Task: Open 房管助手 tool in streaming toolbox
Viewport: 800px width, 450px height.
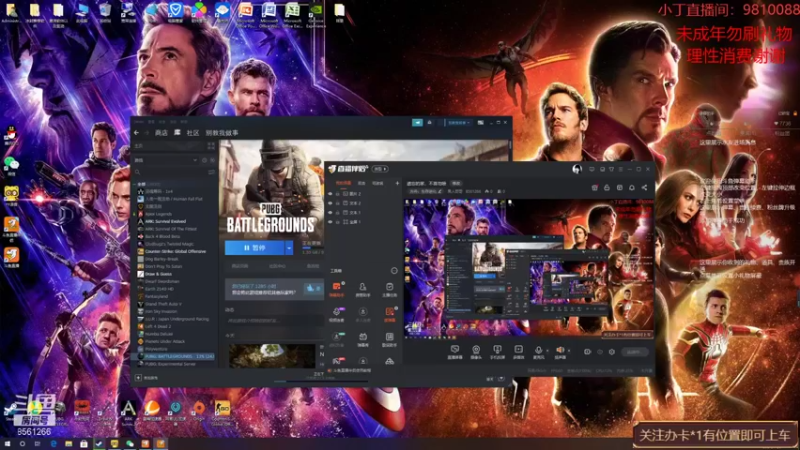Action: click(363, 289)
